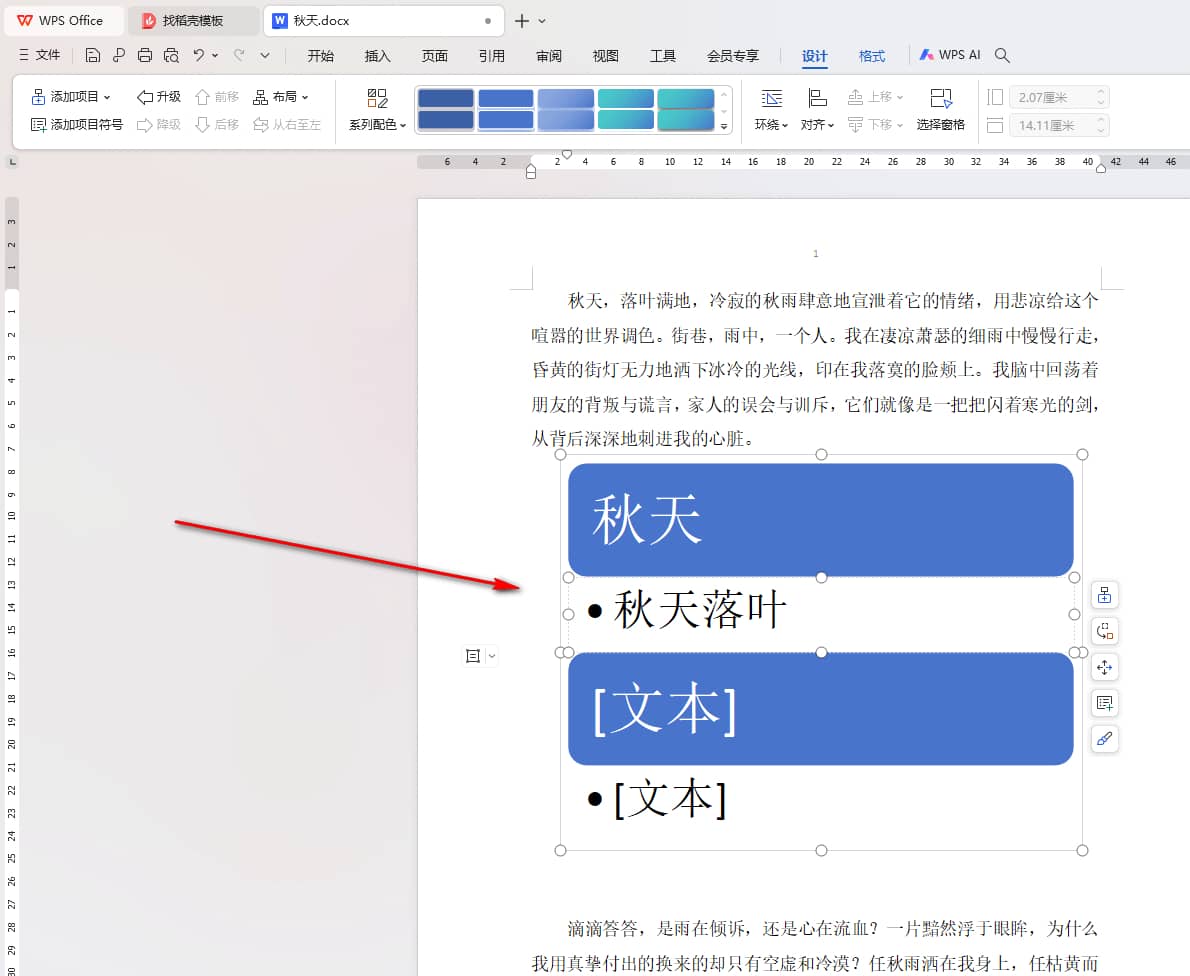Click the change shape floating icon beside SmartArt
Screen dimensions: 1190x976
[x=1104, y=631]
